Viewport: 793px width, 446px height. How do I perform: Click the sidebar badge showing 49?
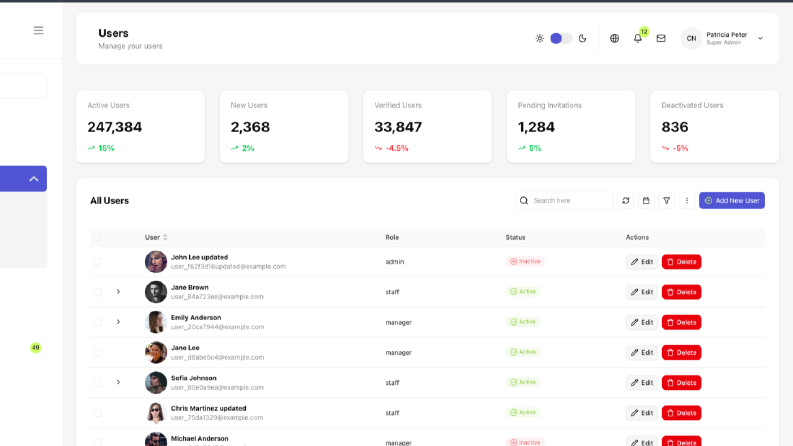point(35,347)
